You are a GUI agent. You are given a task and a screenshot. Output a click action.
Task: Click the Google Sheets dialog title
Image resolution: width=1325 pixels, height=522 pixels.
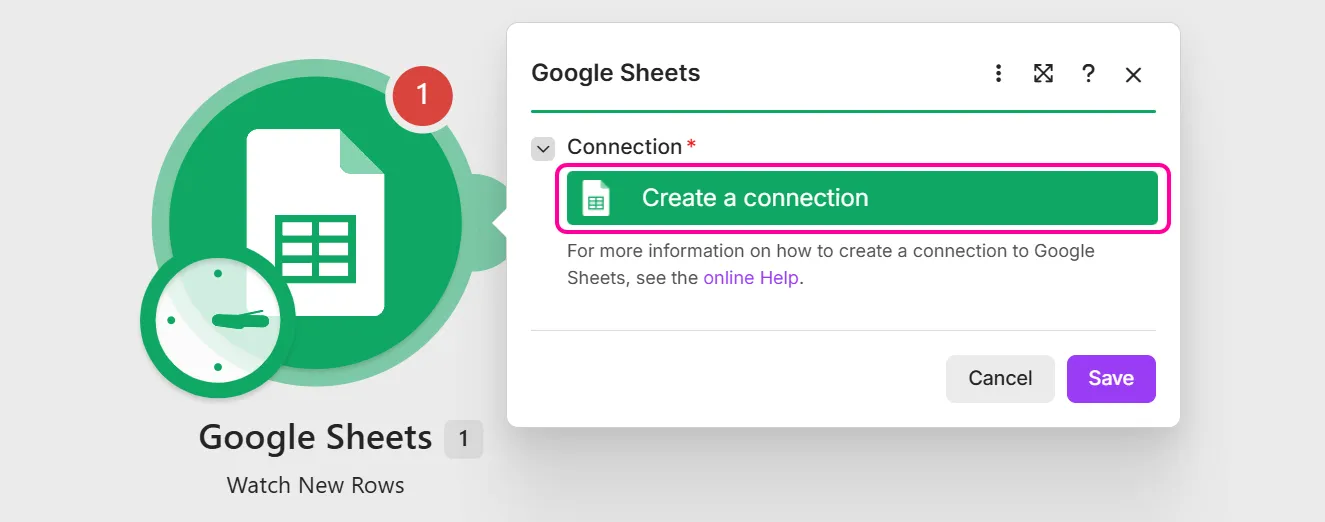616,73
